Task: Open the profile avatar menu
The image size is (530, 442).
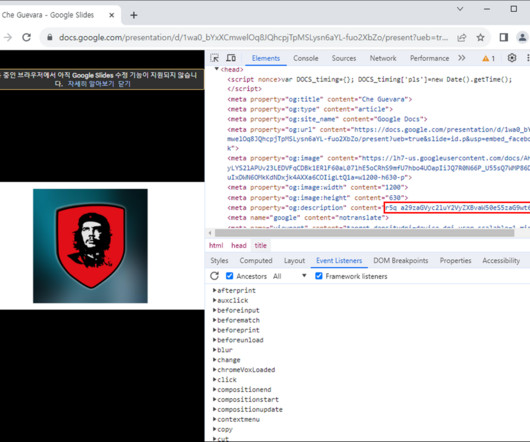Action: (522, 38)
